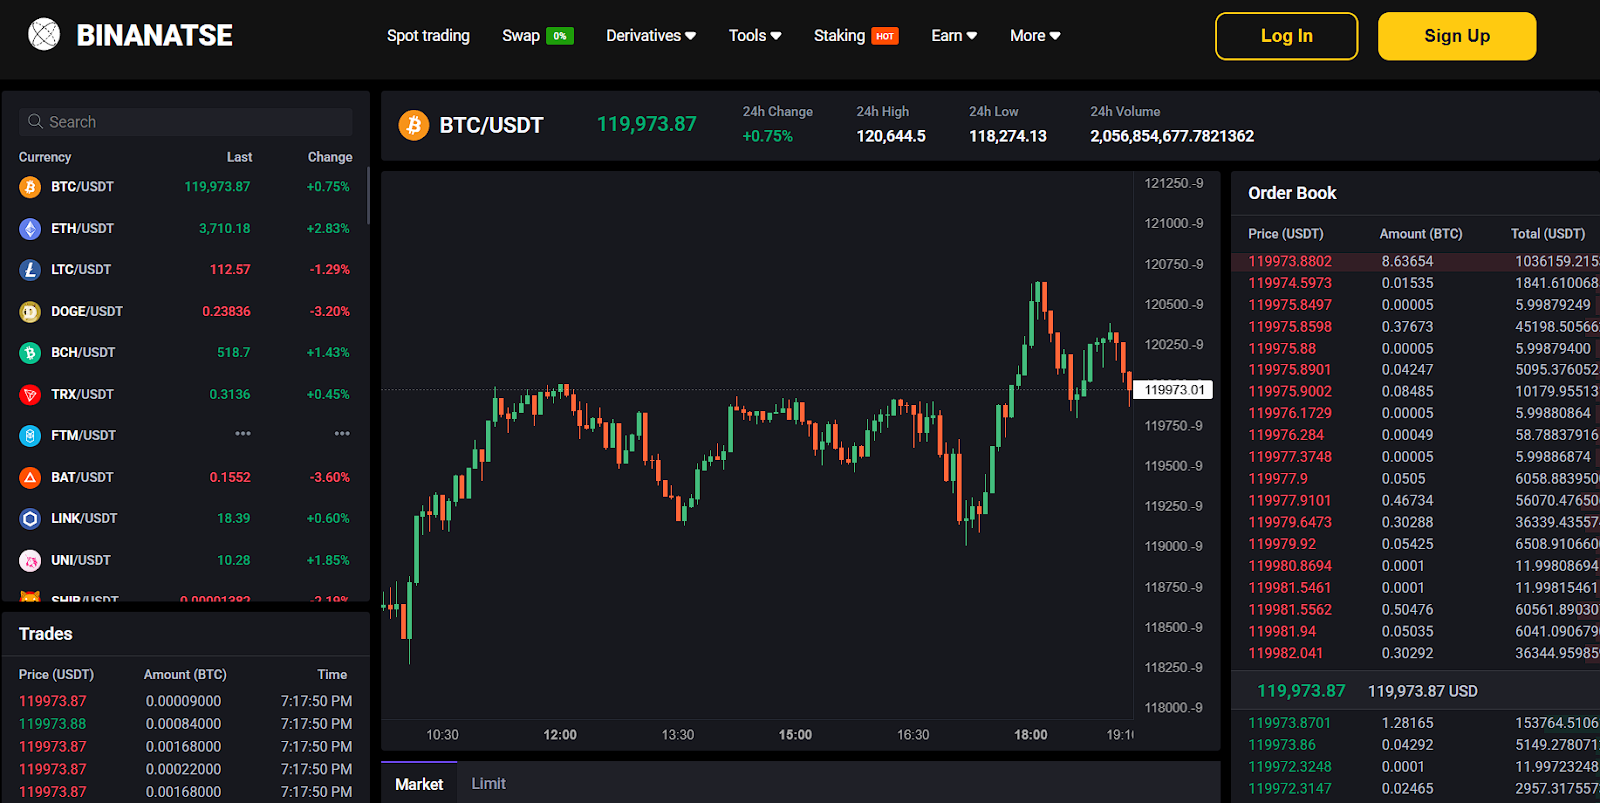Expand the Derivatives dropdown menu
This screenshot has height=803, width=1600.
click(650, 36)
